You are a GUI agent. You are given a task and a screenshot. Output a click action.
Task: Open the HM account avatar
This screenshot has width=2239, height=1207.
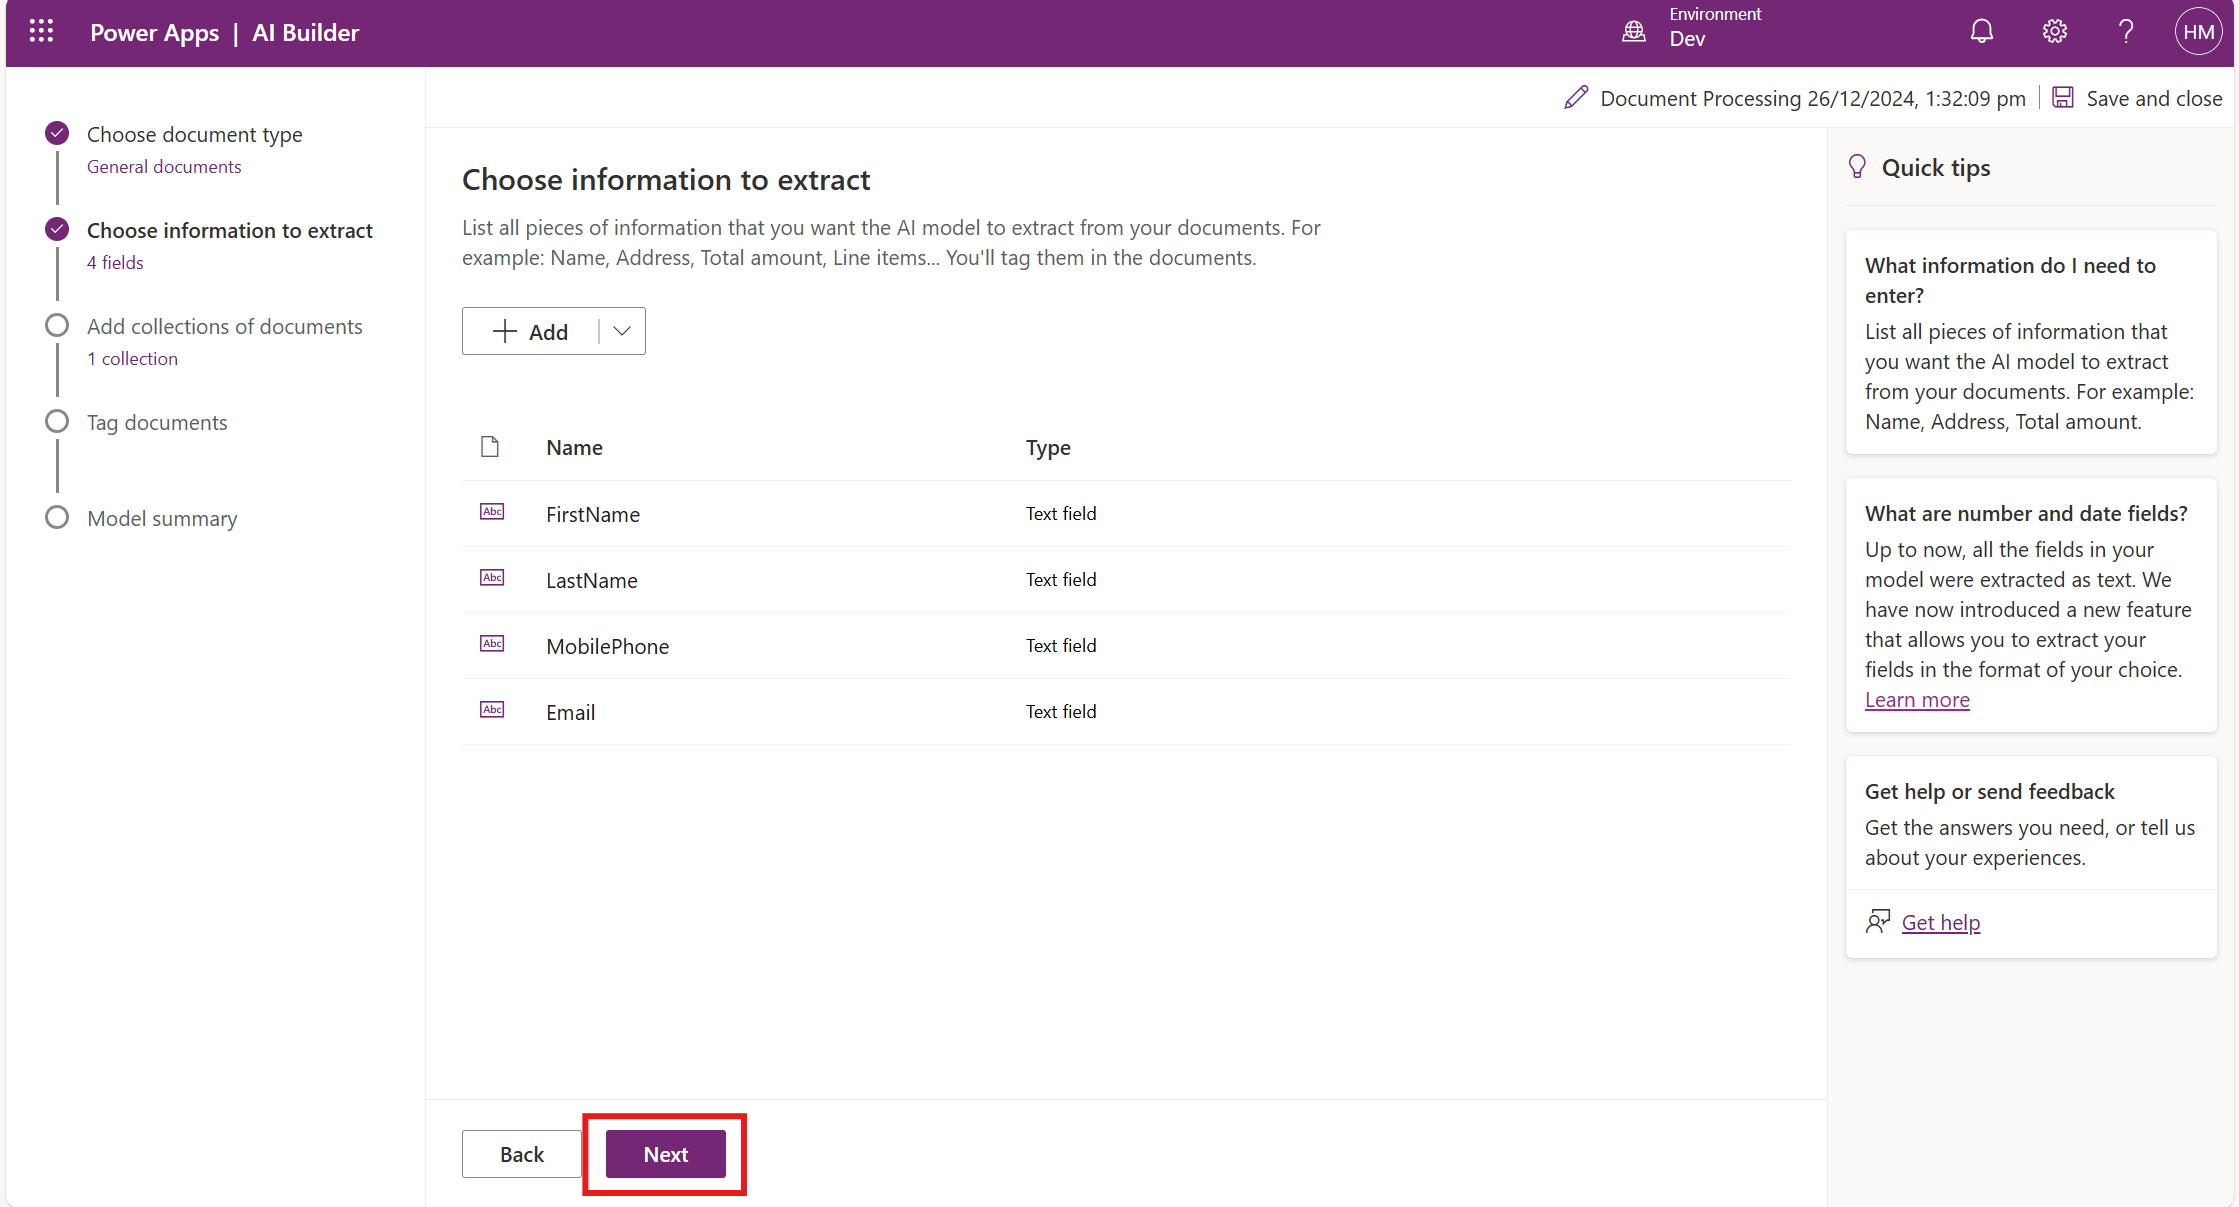pos(2198,32)
